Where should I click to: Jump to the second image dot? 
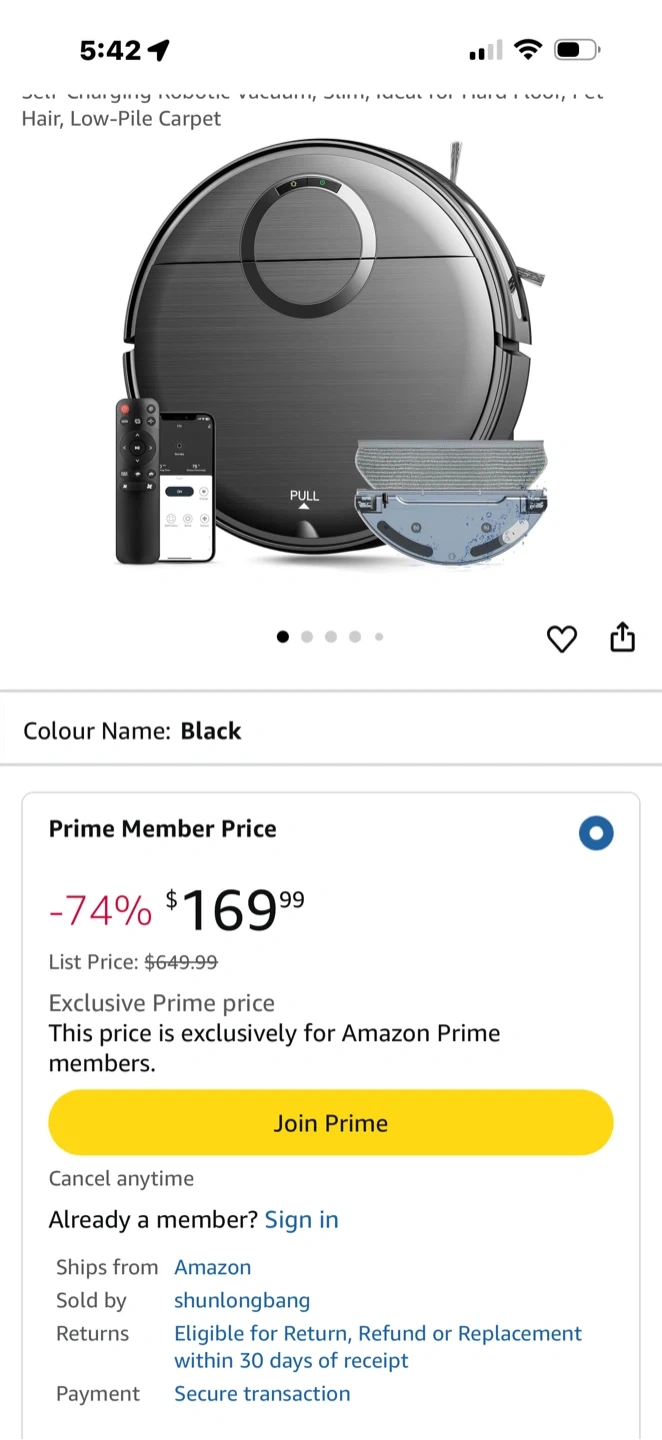(307, 637)
